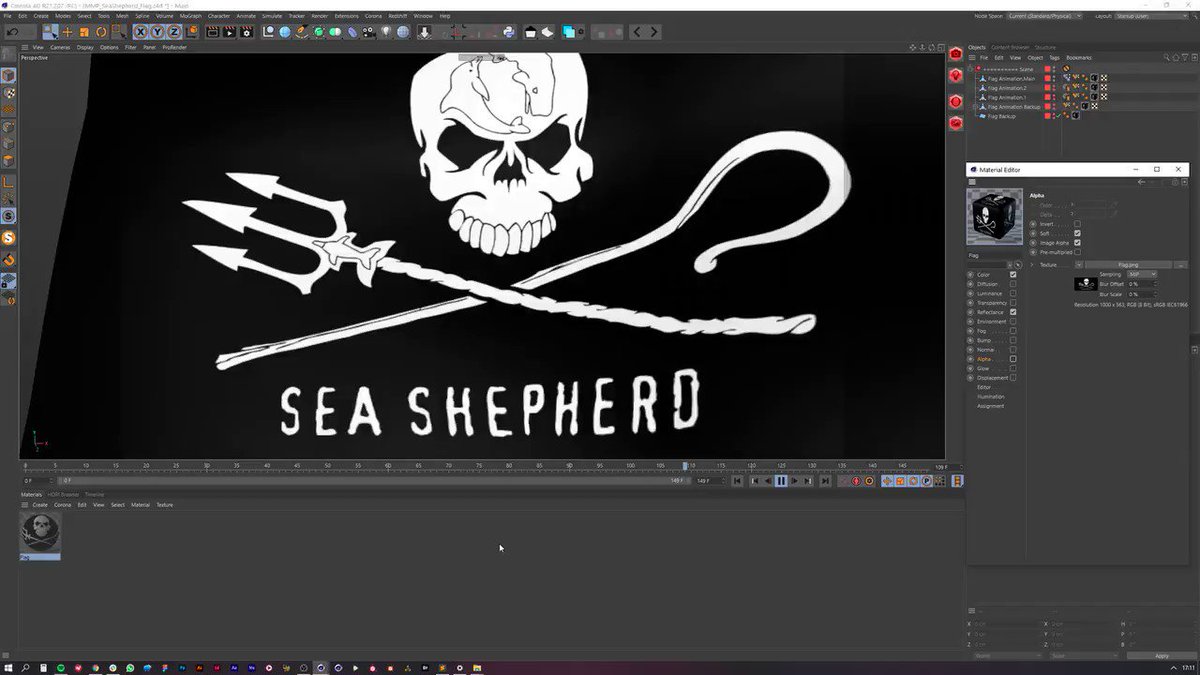Enable the Invert checkbox
The height and width of the screenshot is (675, 1200).
(1077, 224)
